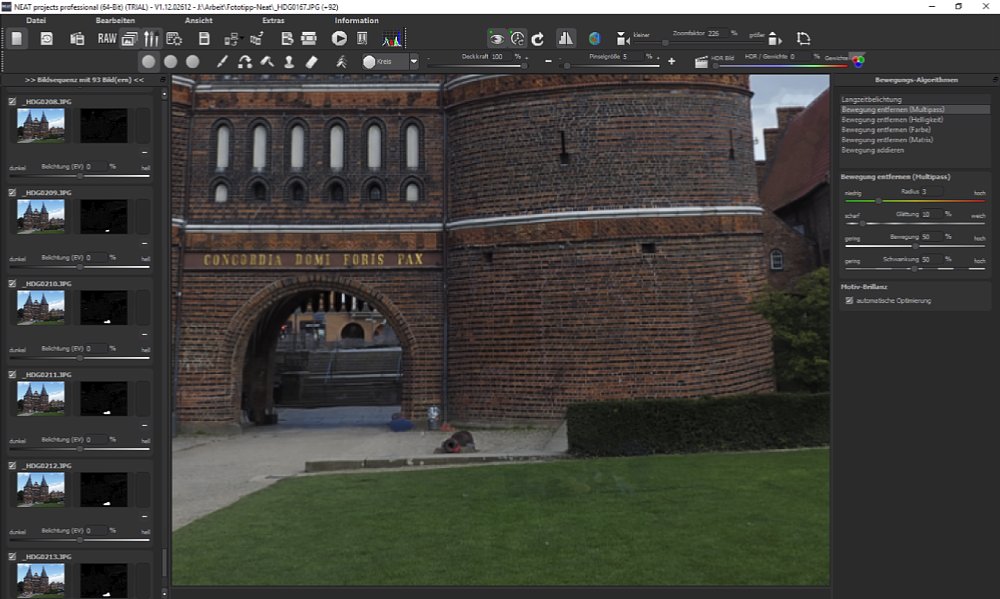Open the Bearbeiten menu

pos(115,20)
